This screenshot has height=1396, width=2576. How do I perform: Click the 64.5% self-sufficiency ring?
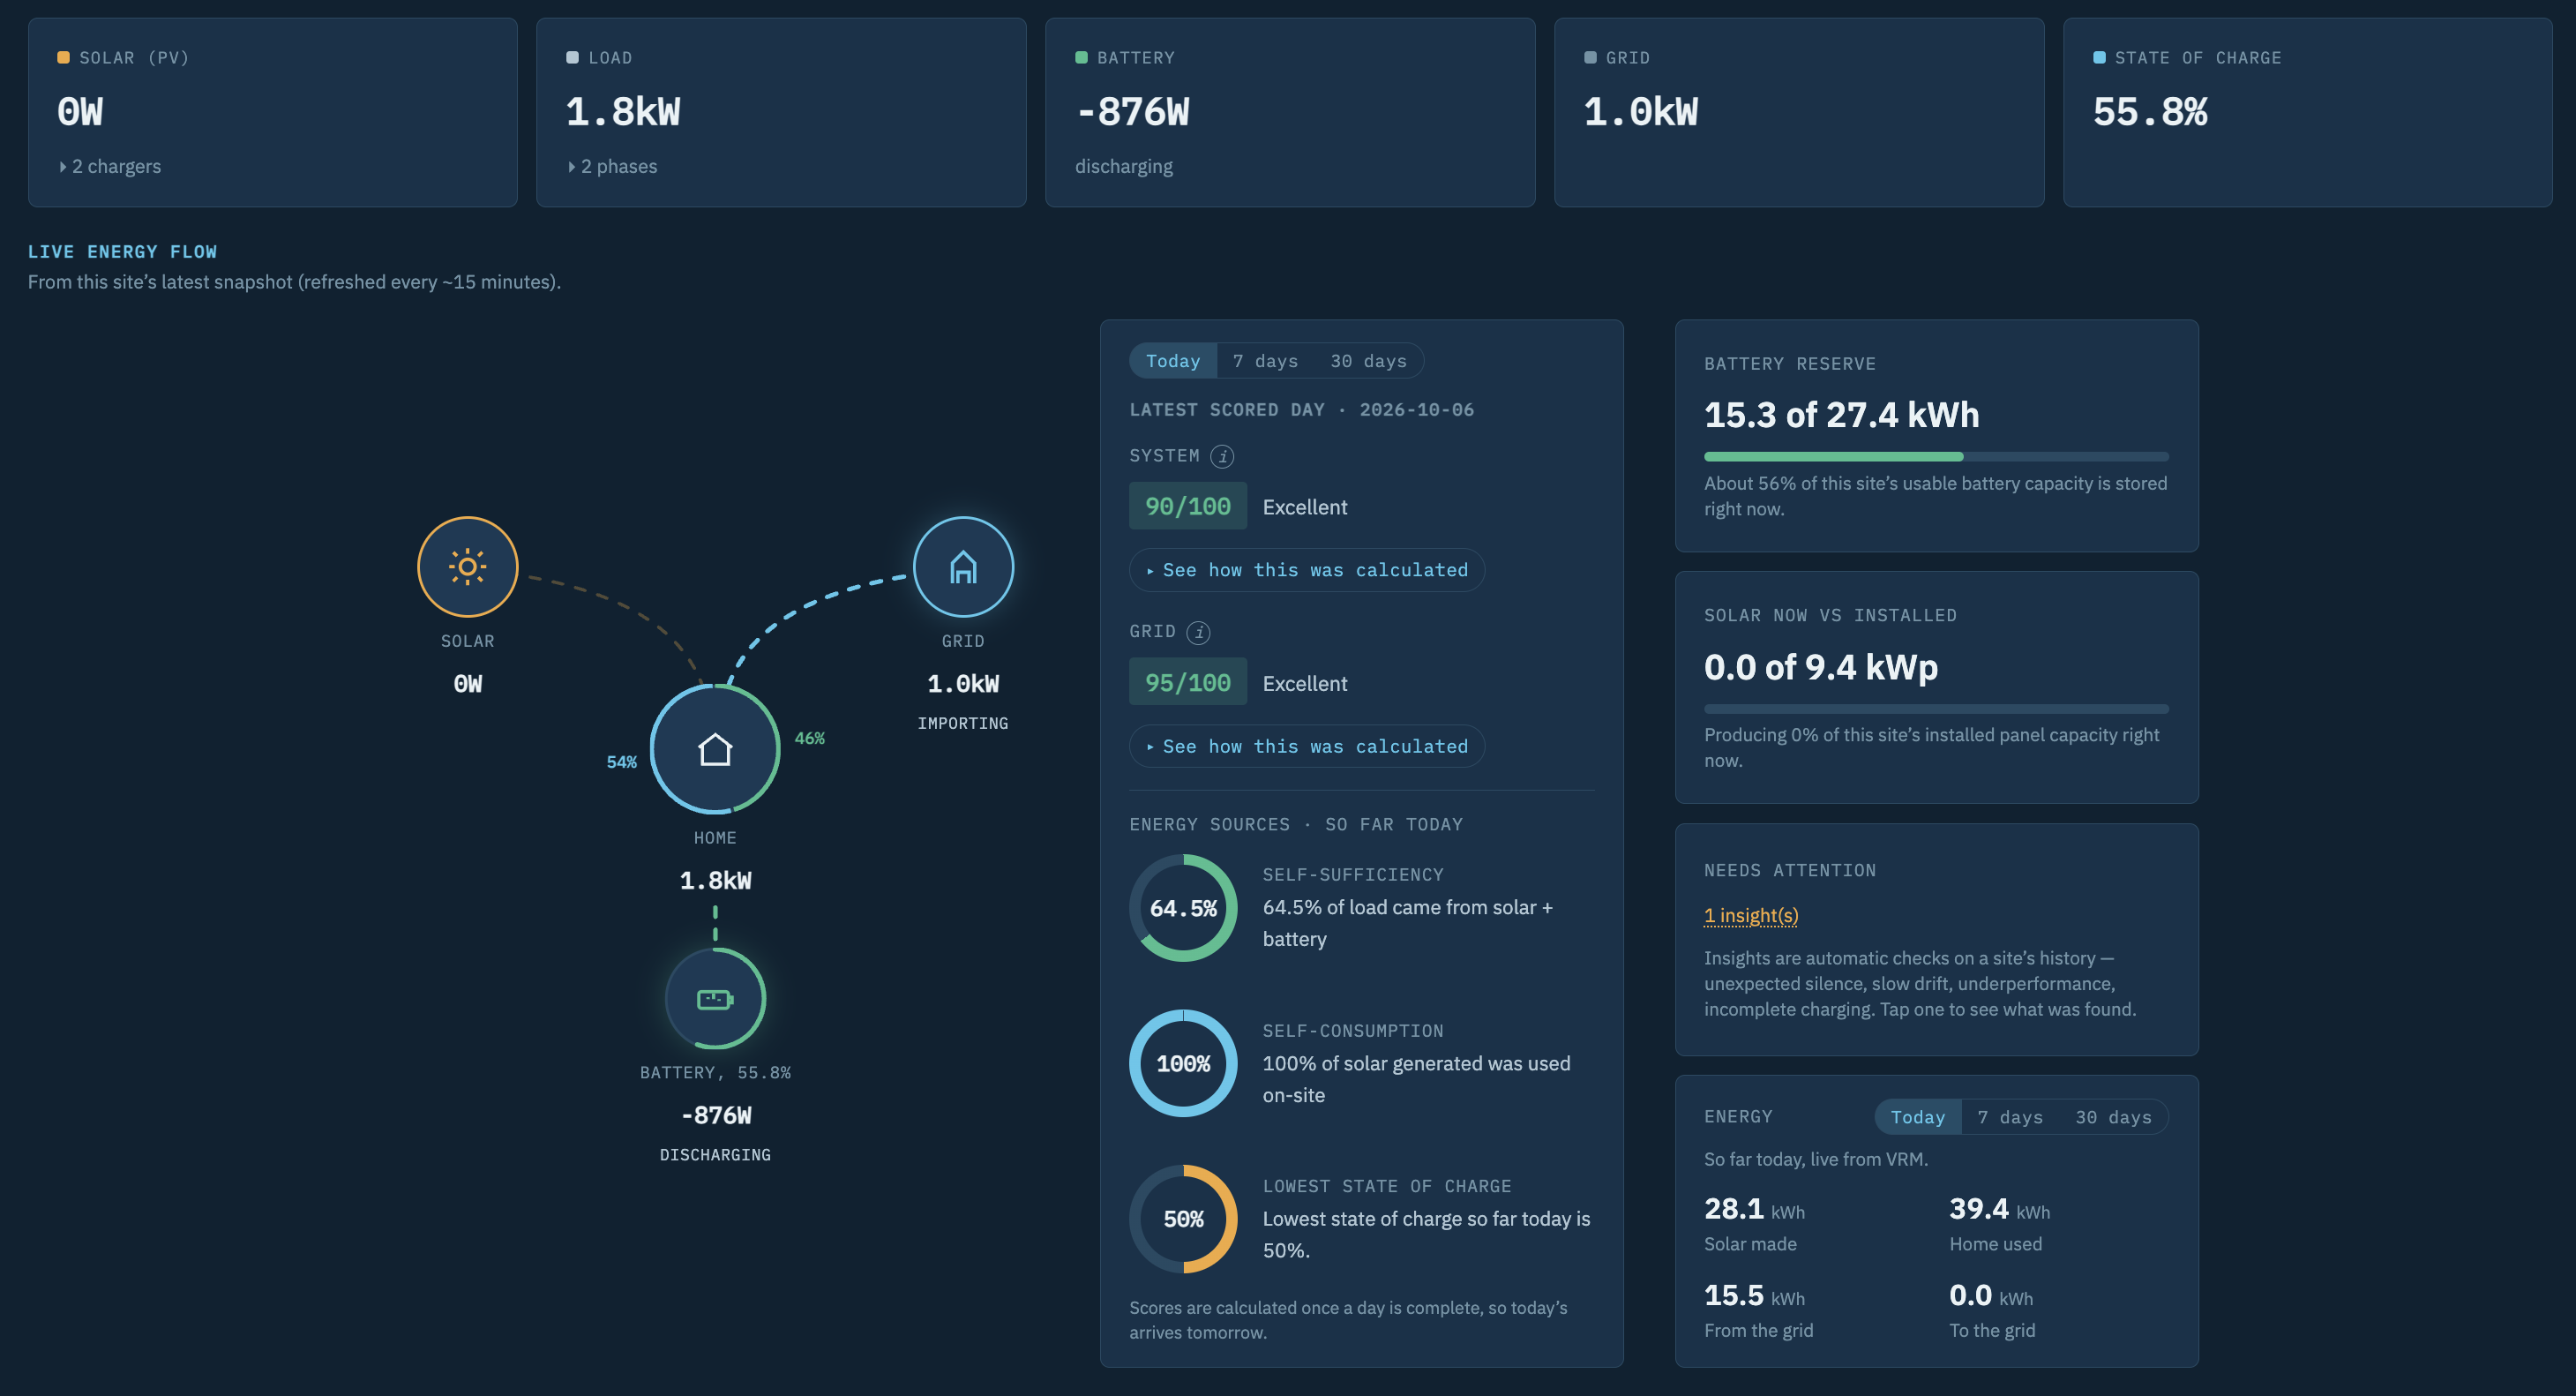(x=1183, y=908)
